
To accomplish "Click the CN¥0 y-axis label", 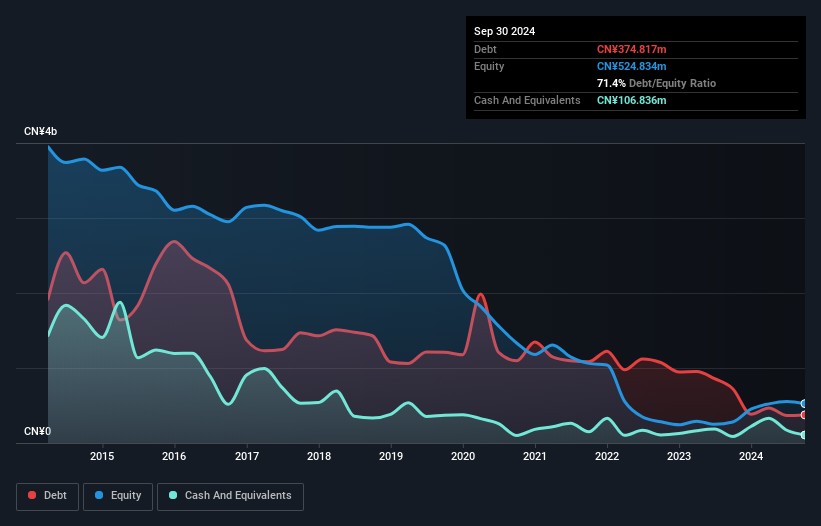I will (37, 431).
